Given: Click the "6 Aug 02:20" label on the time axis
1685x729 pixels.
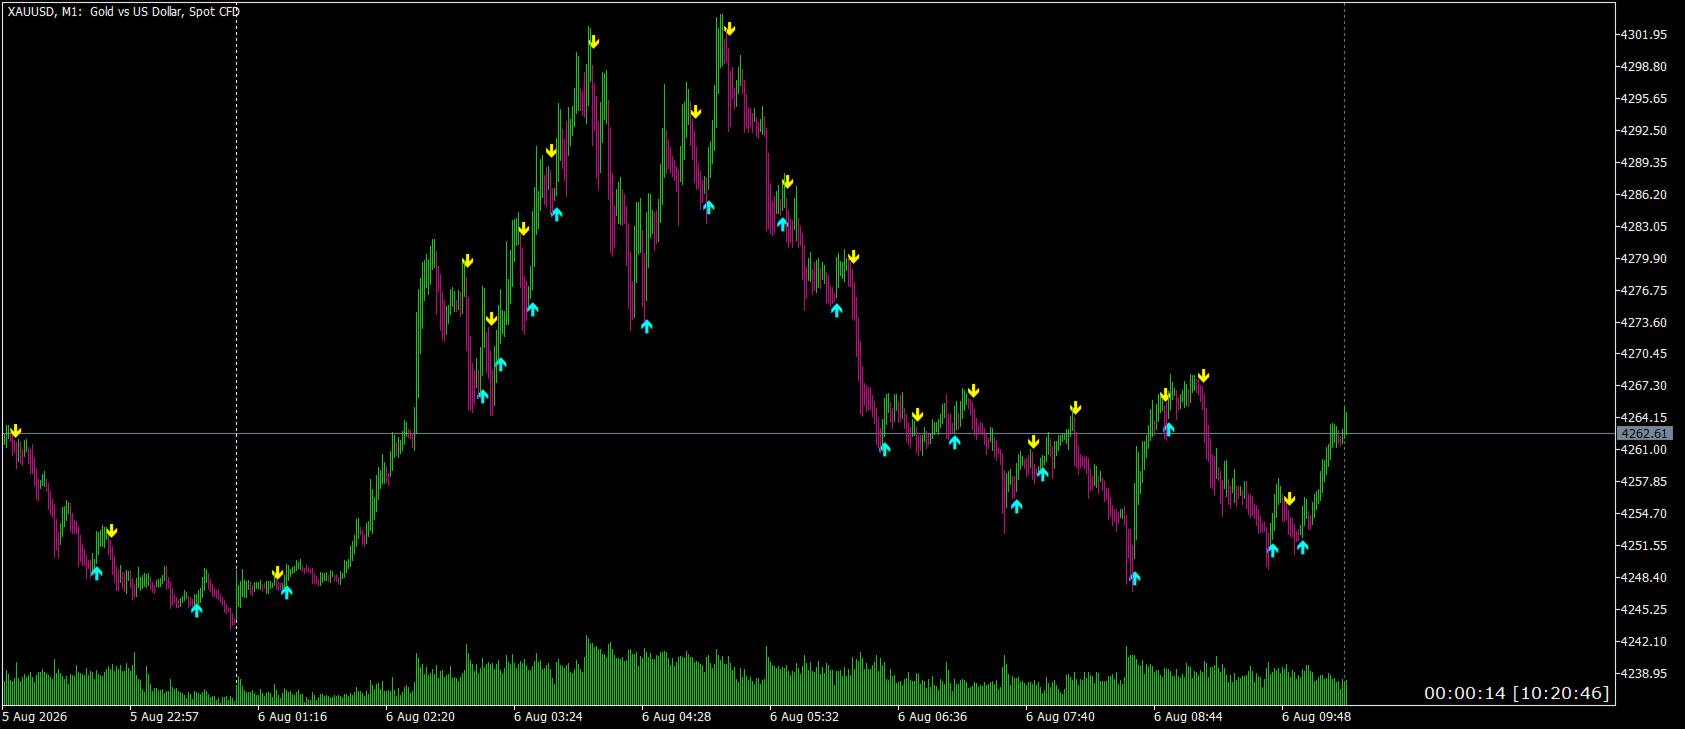Looking at the screenshot, I should click(420, 717).
